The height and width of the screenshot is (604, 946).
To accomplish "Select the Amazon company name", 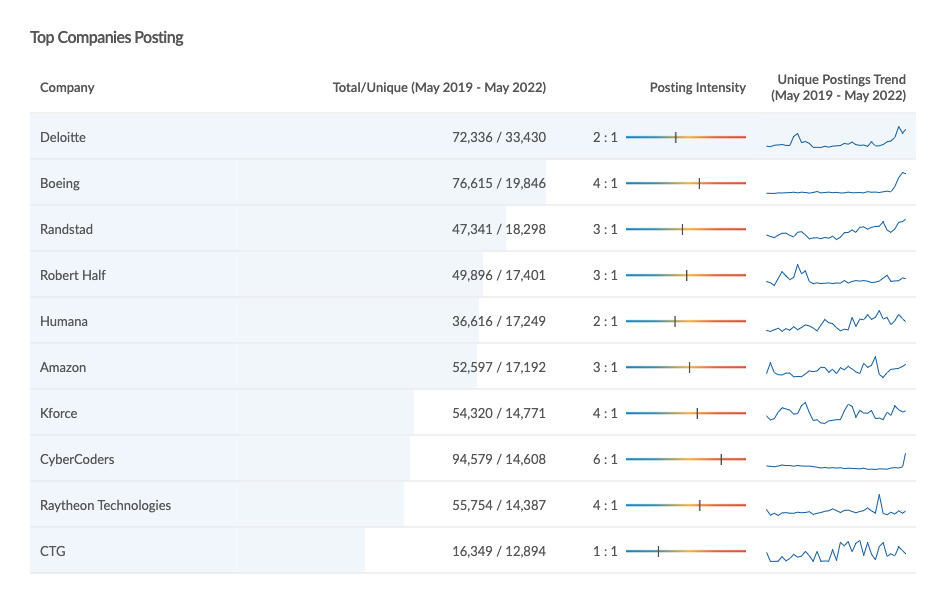I will [63, 367].
